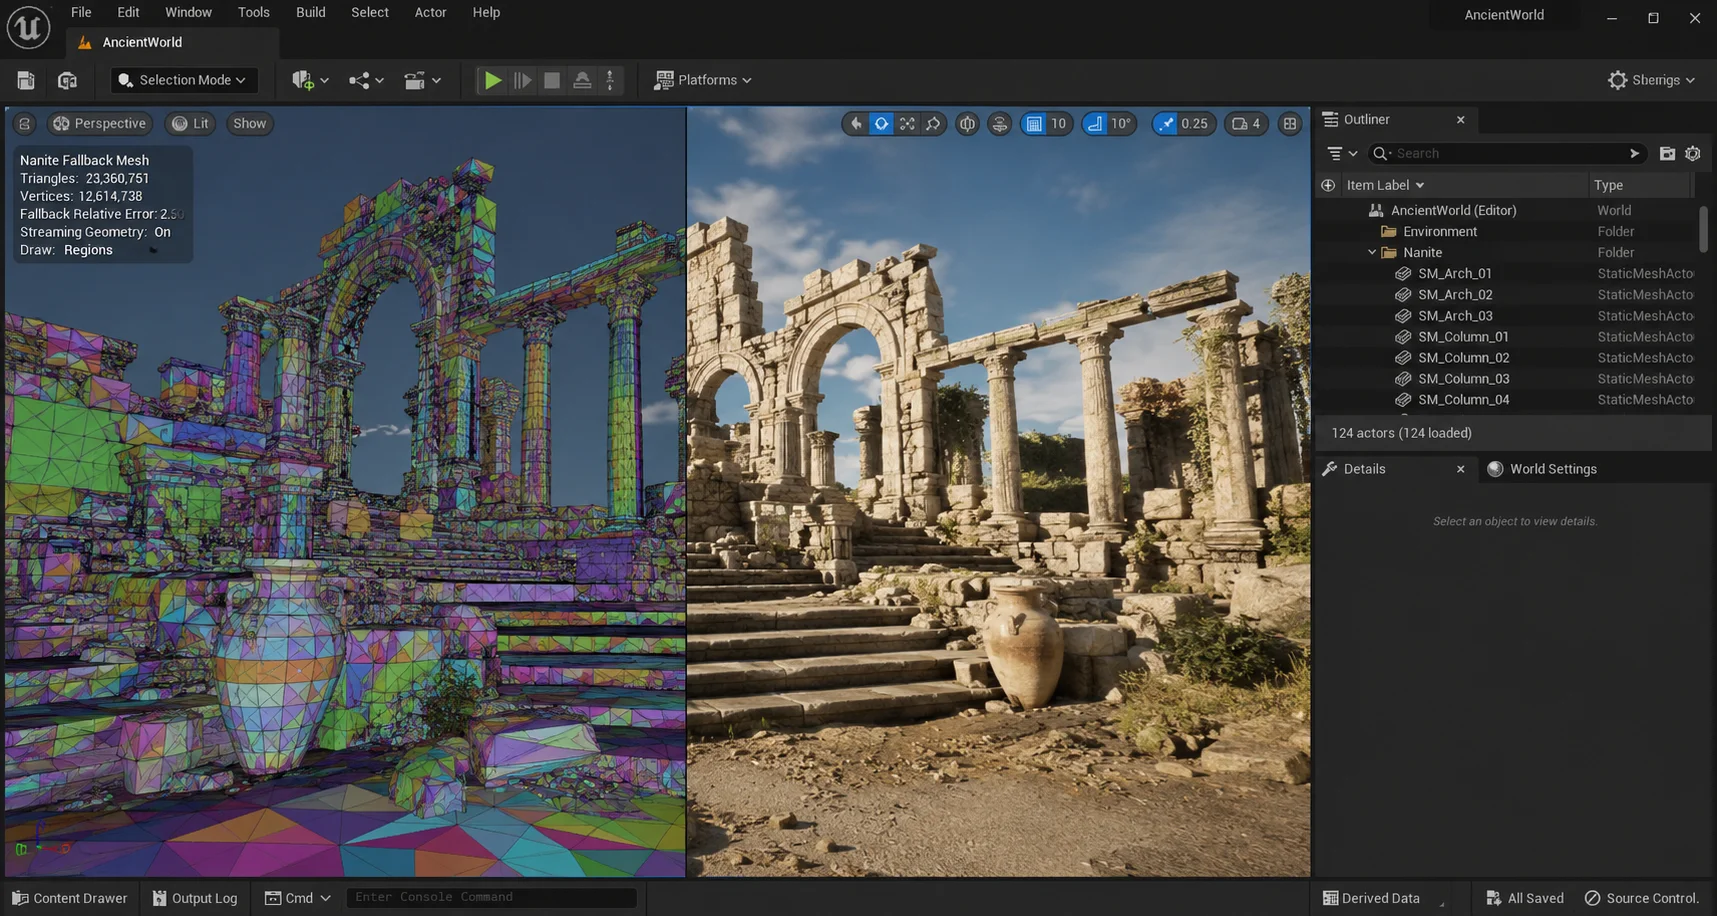
Task: Open the Selection Mode dropdown
Action: click(x=182, y=80)
